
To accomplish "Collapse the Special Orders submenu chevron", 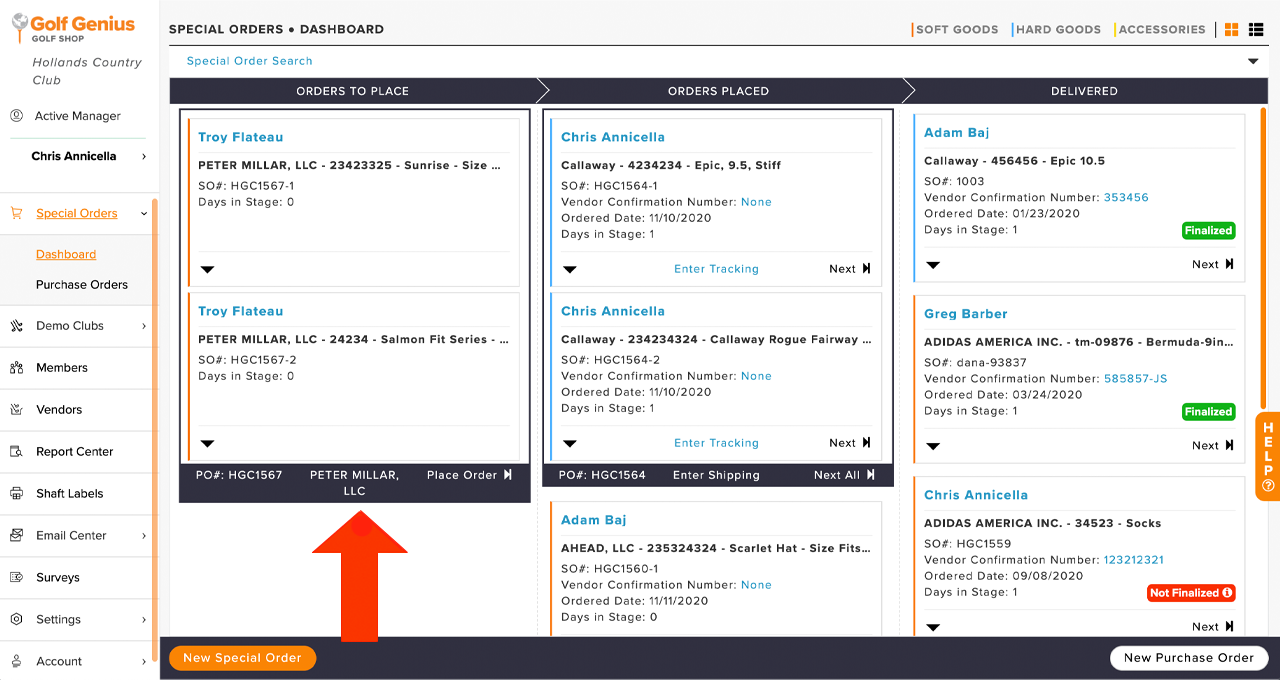I will pyautogui.click(x=144, y=213).
